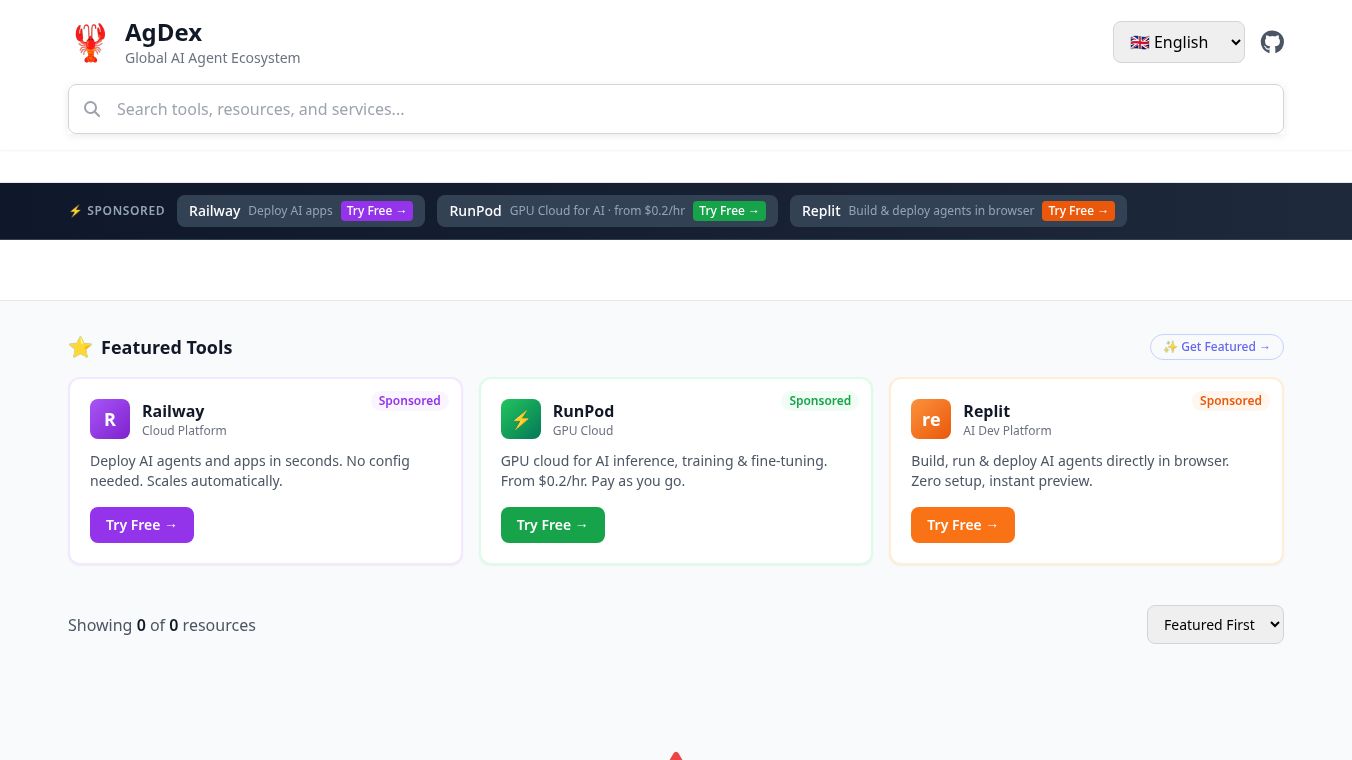This screenshot has height=760, width=1352.
Task: Click the green lightning RunPod icon
Action: pyautogui.click(x=521, y=419)
